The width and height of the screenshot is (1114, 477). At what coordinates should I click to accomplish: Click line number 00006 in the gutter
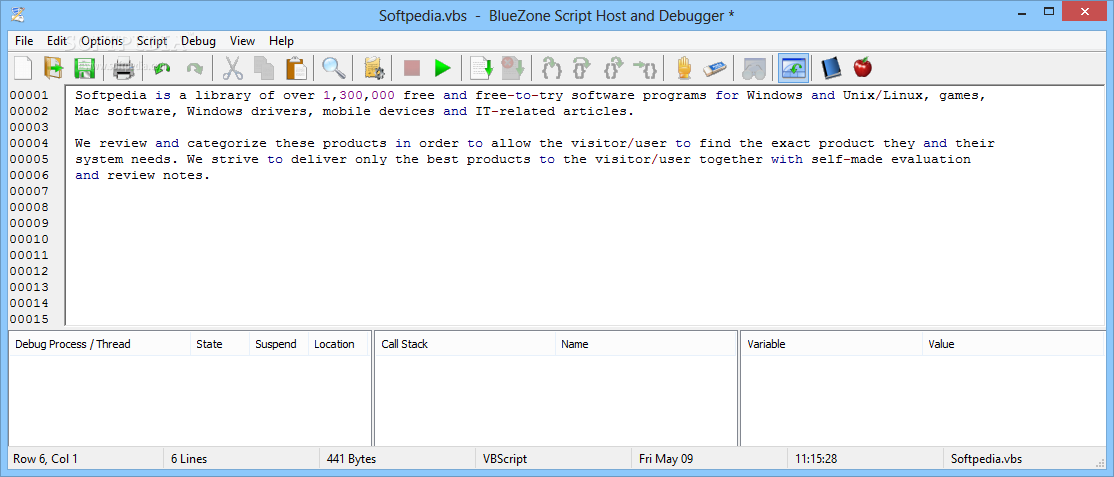tap(29, 176)
